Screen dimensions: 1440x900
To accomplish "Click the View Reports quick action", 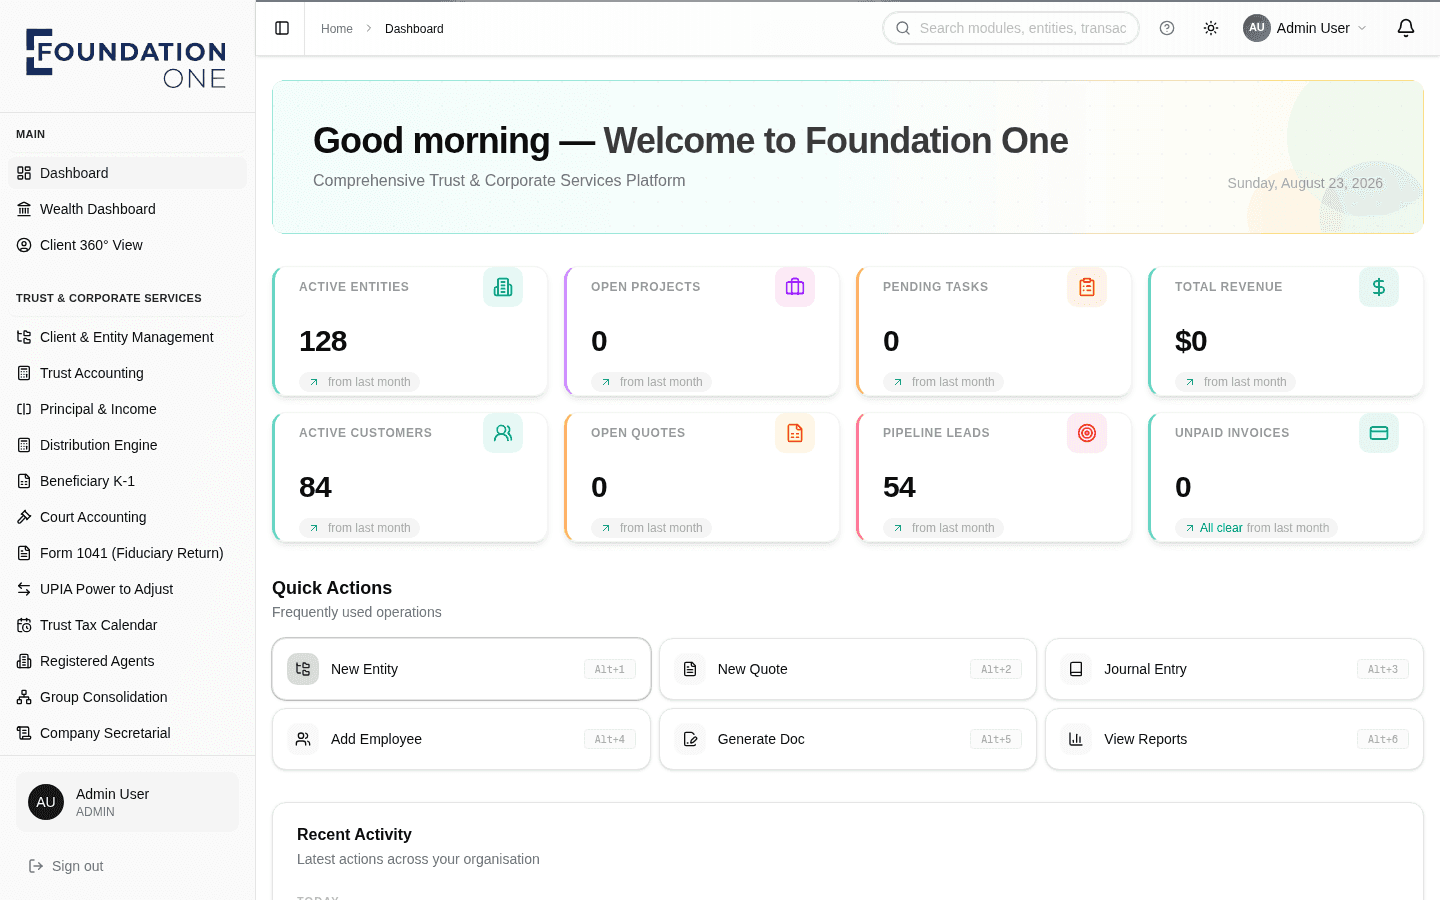I will coord(1234,739).
